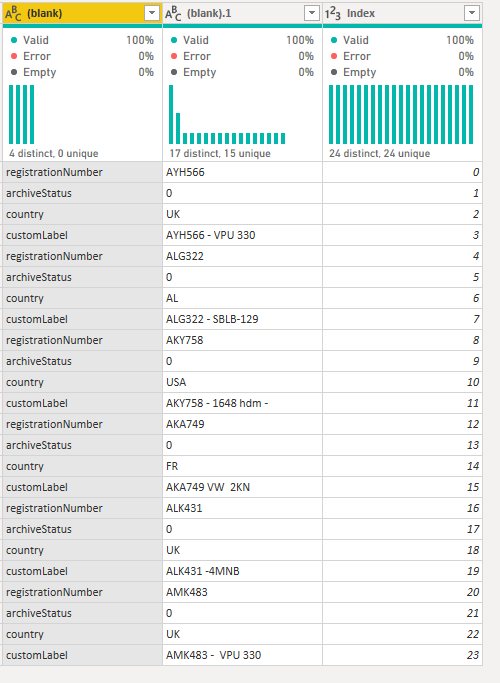This screenshot has width=500, height=683.
Task: Click the 123 data type icon of Index column
Action: (x=333, y=14)
